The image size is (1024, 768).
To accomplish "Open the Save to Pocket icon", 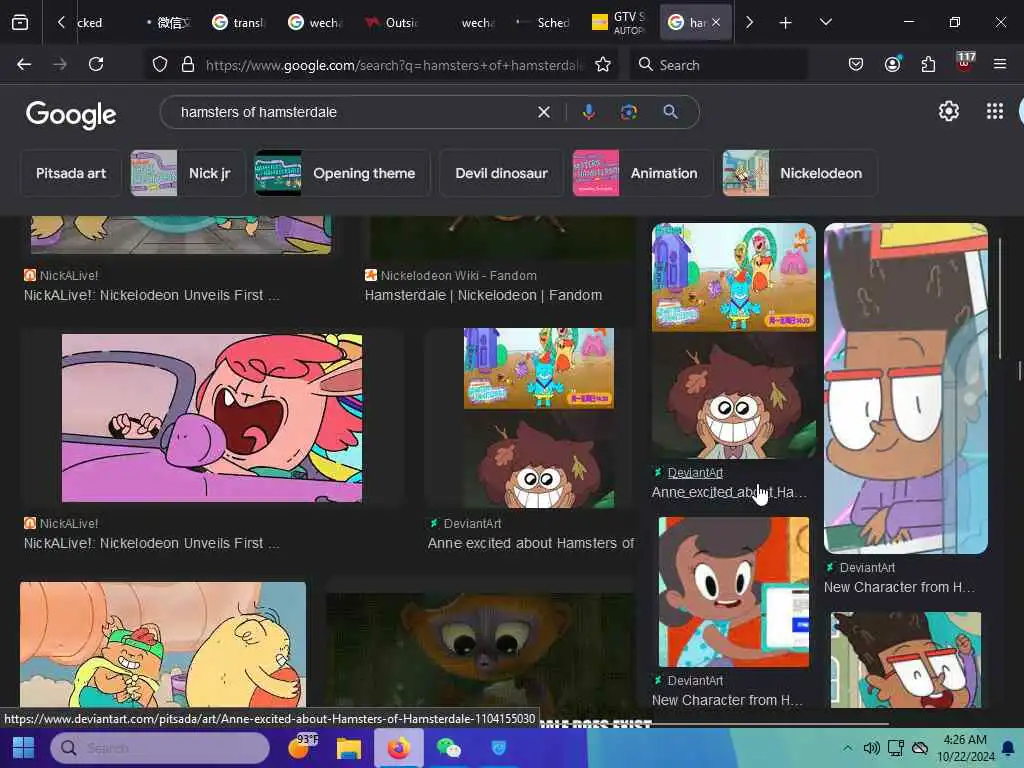I will [856, 64].
